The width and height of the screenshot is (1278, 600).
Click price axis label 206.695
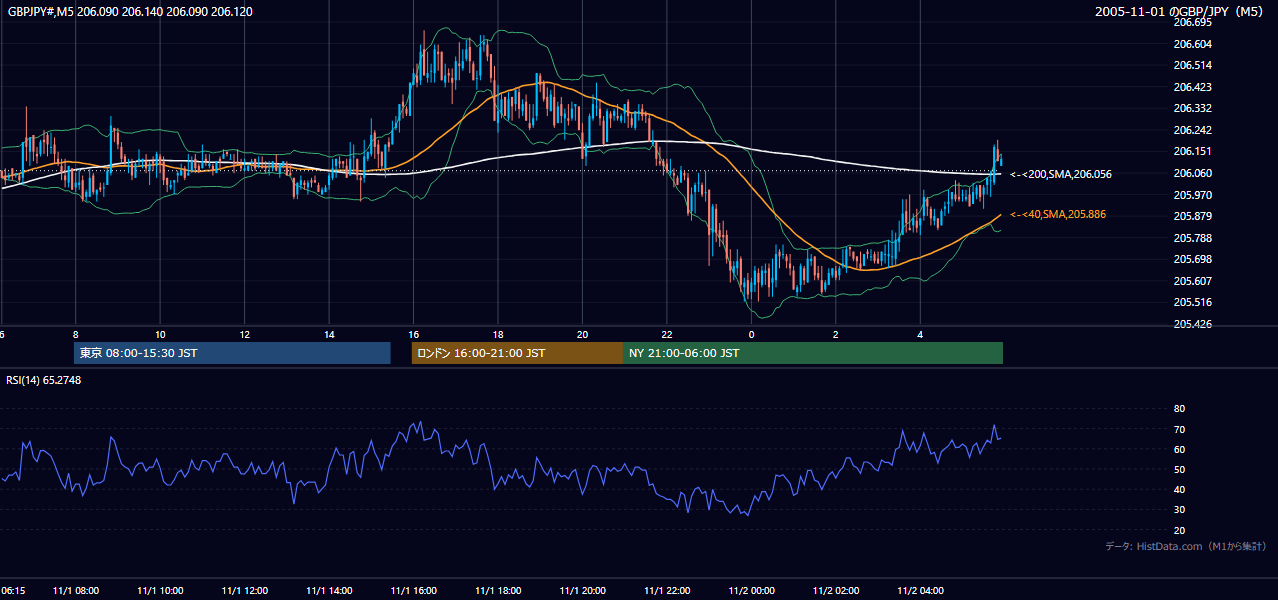pyautogui.click(x=1192, y=22)
